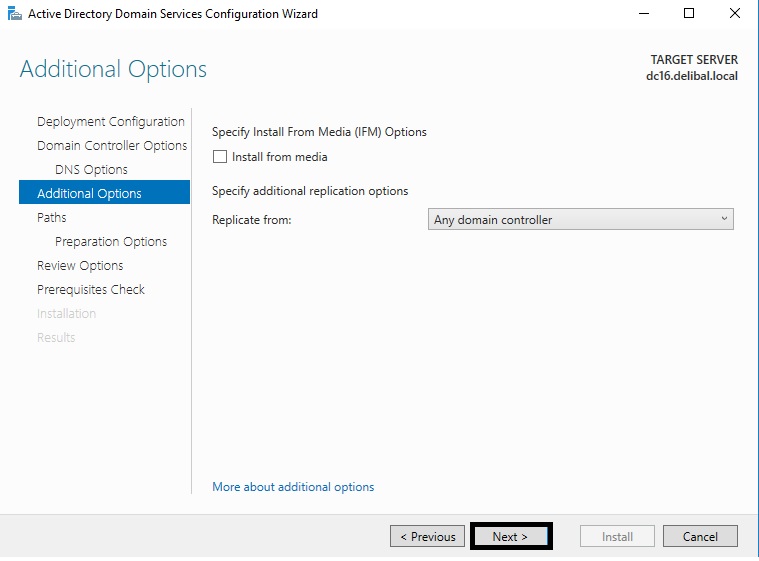The height and width of the screenshot is (561, 759).
Task: Click the Install from media label
Action: click(279, 157)
